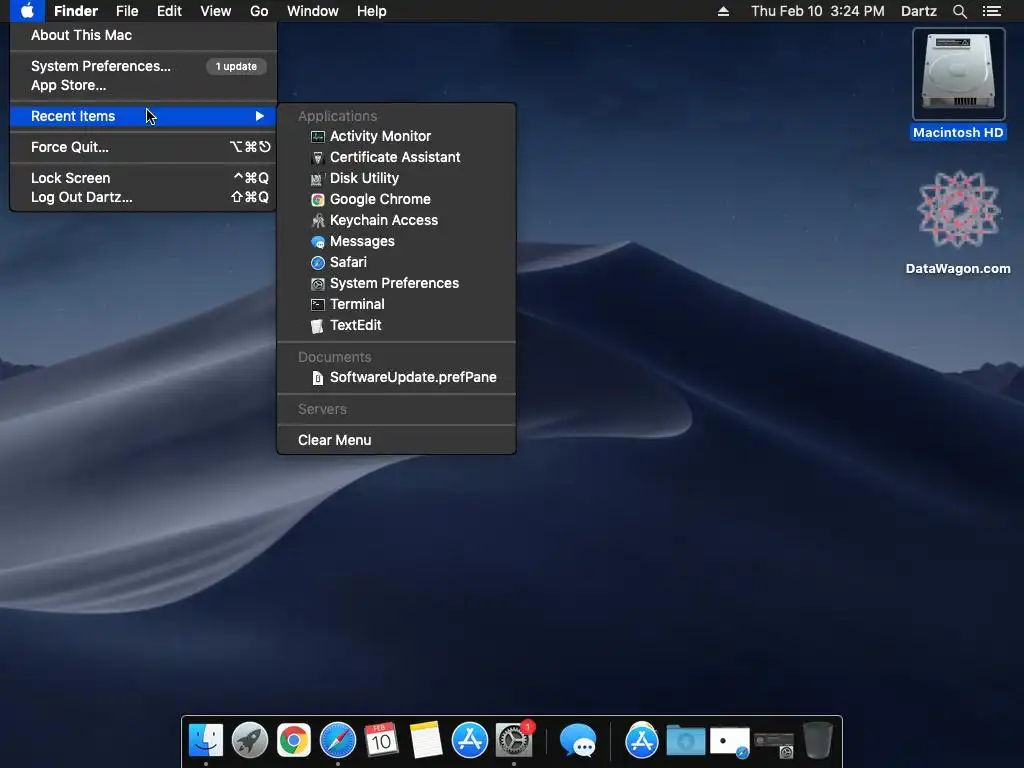Select the Macintosh HD desktop drive
This screenshot has height=768, width=1024.
[x=958, y=84]
